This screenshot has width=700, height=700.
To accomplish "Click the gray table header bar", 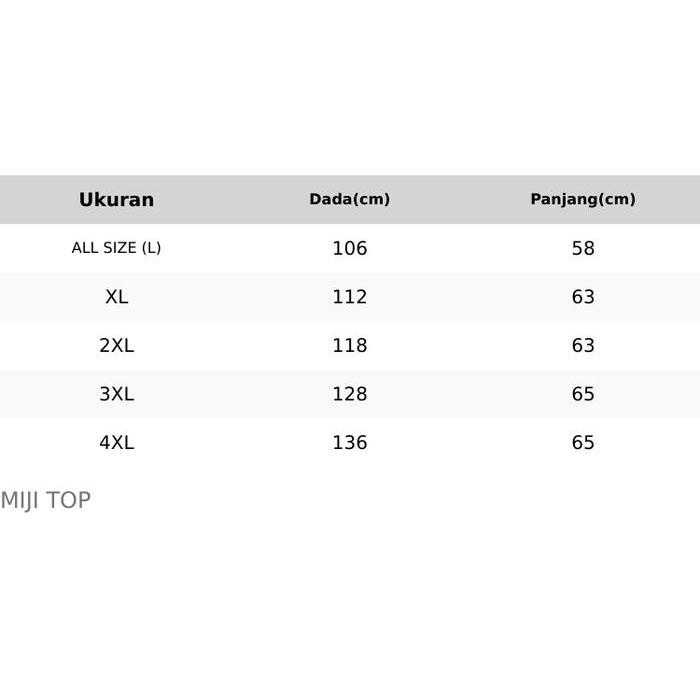I will (x=460, y=199).
